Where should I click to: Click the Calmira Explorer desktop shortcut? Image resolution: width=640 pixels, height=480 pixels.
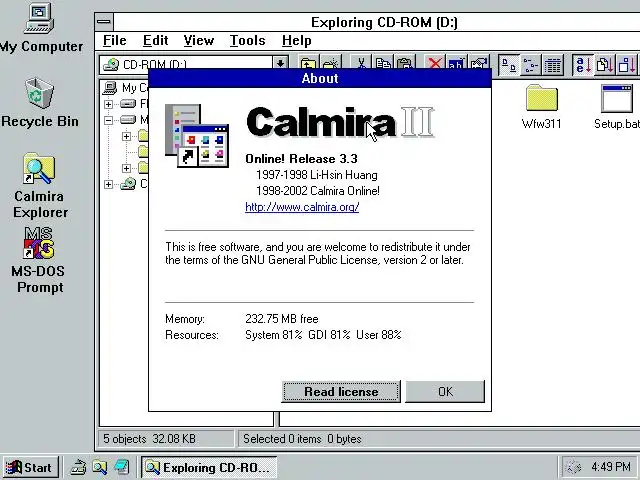[x=39, y=186]
